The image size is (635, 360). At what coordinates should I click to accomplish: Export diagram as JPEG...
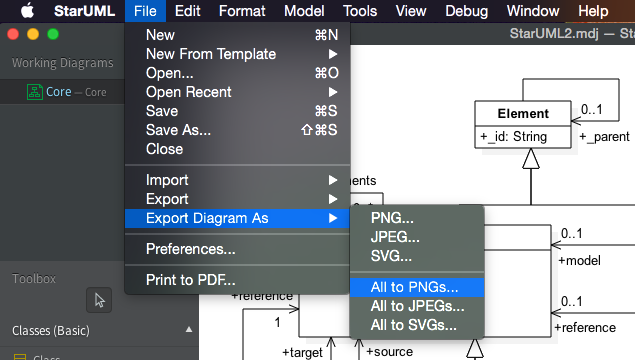[417, 237]
